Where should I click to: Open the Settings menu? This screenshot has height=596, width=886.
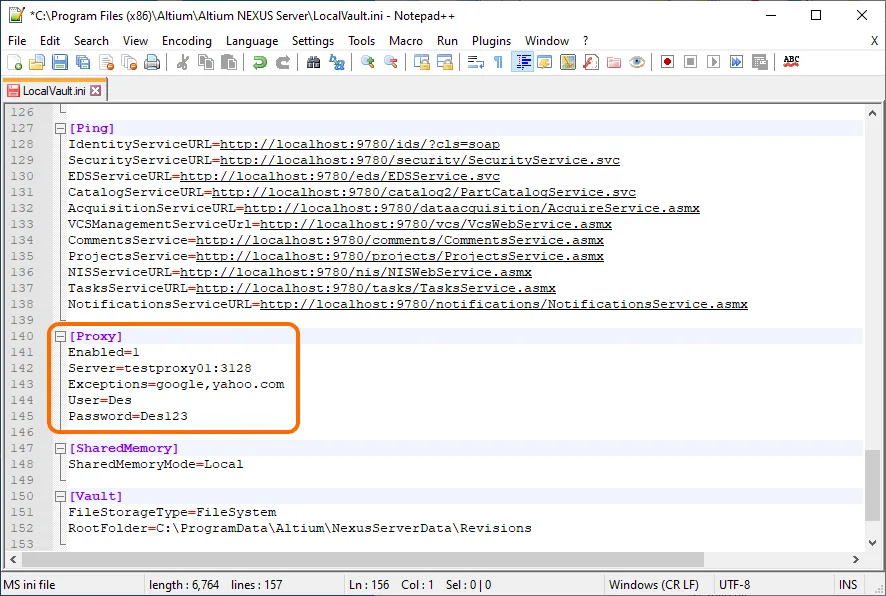click(312, 41)
